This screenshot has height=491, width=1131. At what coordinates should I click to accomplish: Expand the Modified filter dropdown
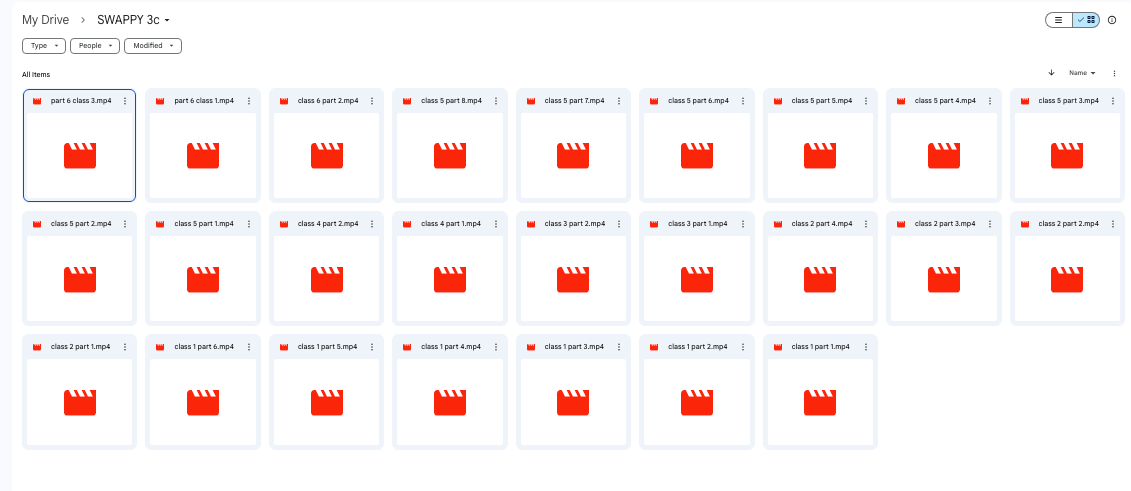coord(153,46)
